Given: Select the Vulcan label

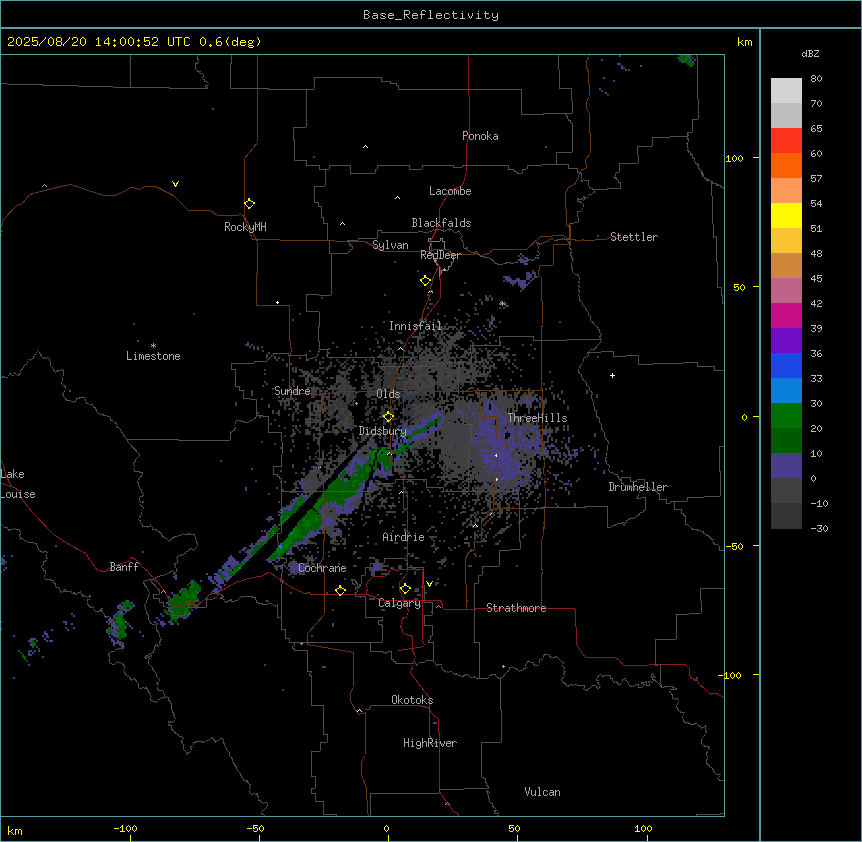Looking at the screenshot, I should coord(543,792).
